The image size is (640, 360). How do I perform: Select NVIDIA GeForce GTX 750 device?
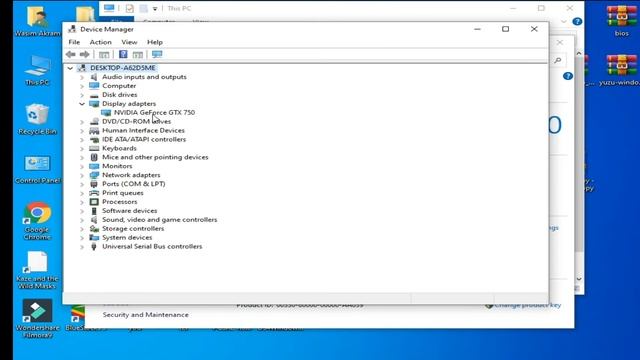click(154, 112)
